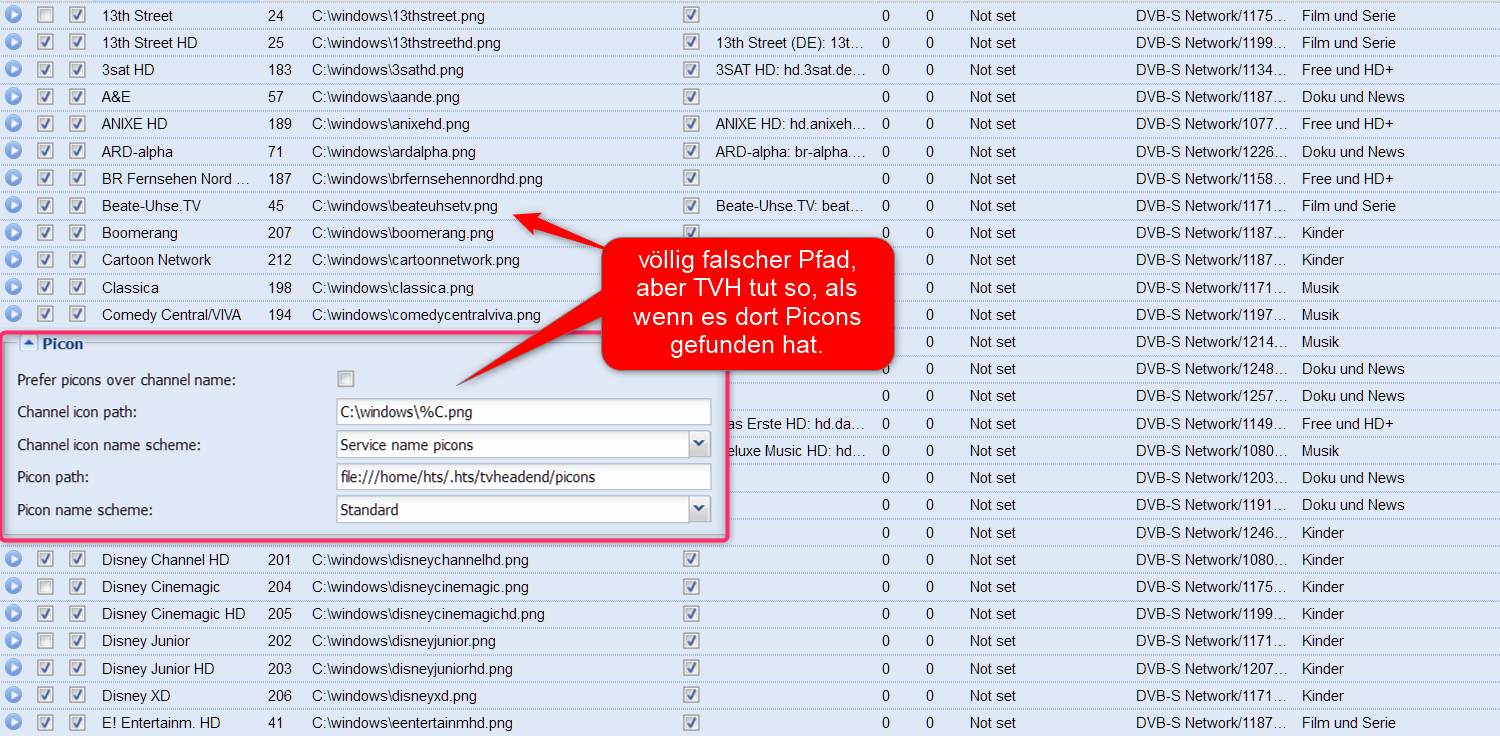Click 'Kinder' tag for Boomerang

pos(1323,233)
